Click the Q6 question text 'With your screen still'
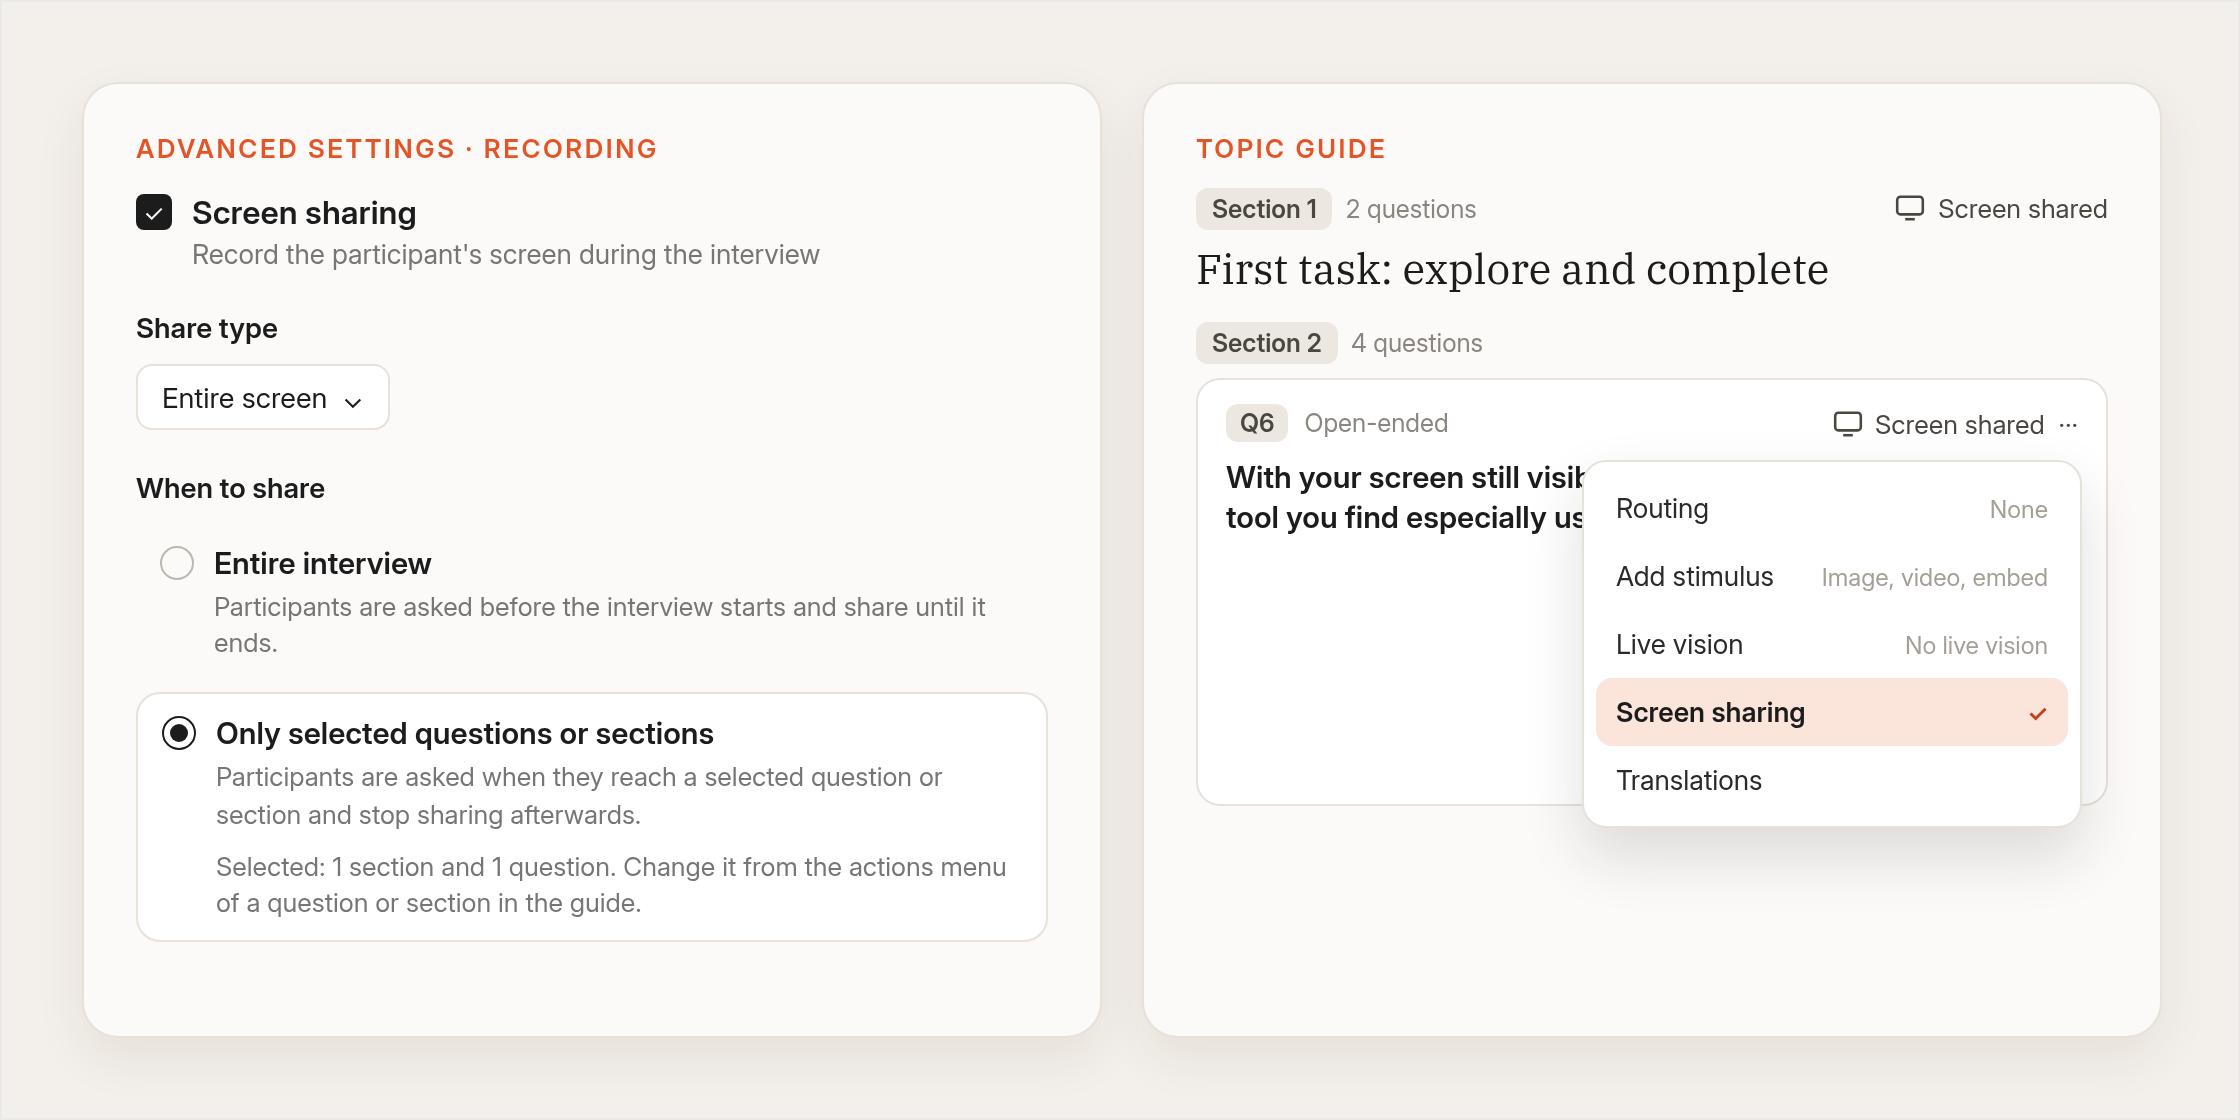 (1404, 497)
